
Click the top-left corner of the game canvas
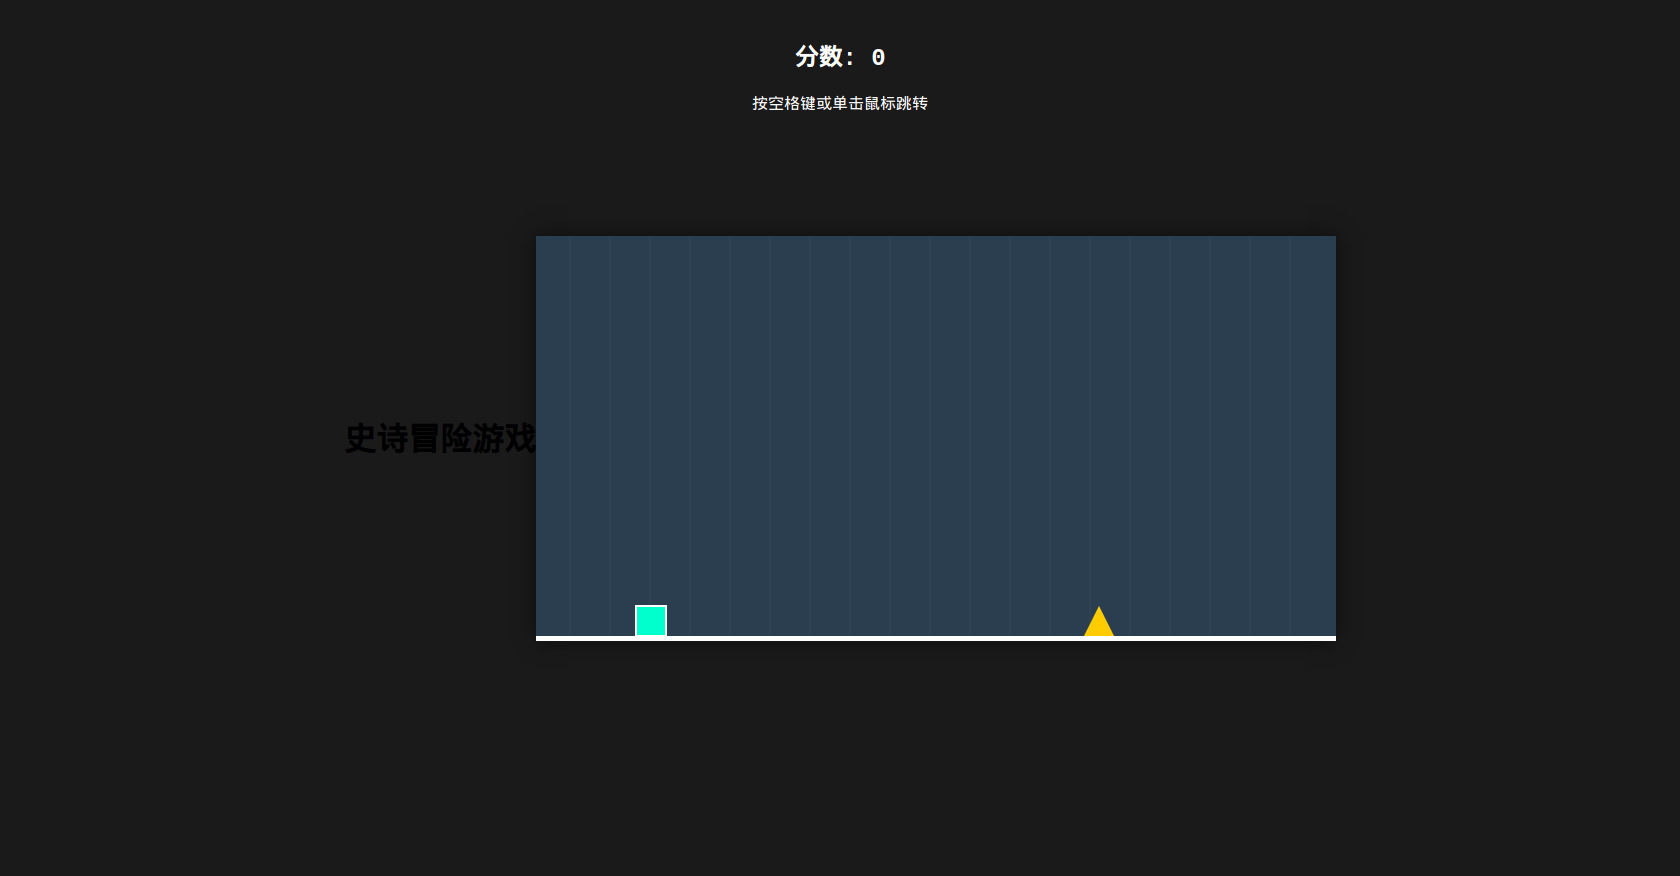click(x=540, y=240)
